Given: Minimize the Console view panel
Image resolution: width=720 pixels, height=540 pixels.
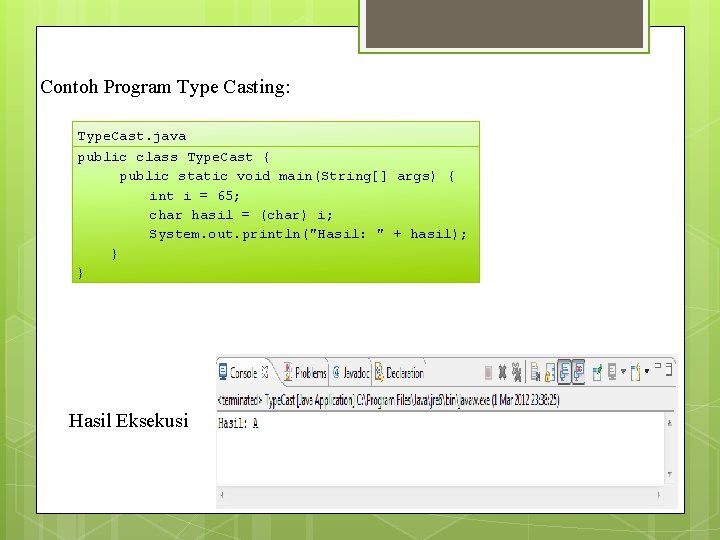Looking at the screenshot, I should [x=658, y=366].
